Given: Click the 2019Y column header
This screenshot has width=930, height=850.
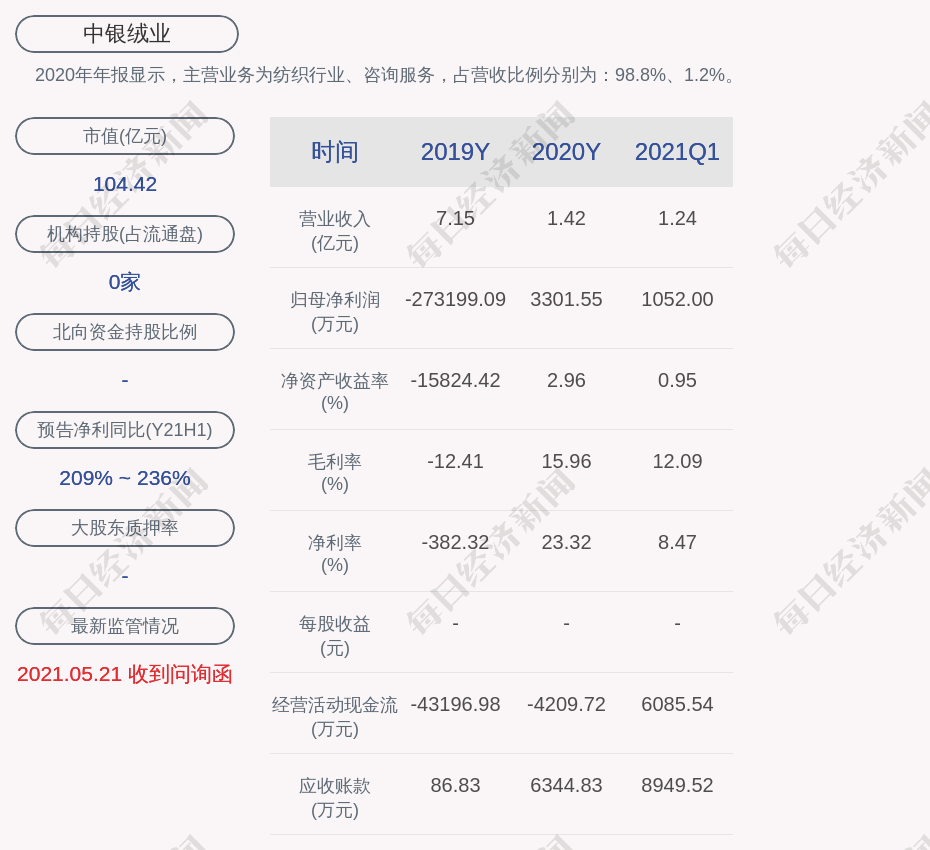Looking at the screenshot, I should (455, 152).
